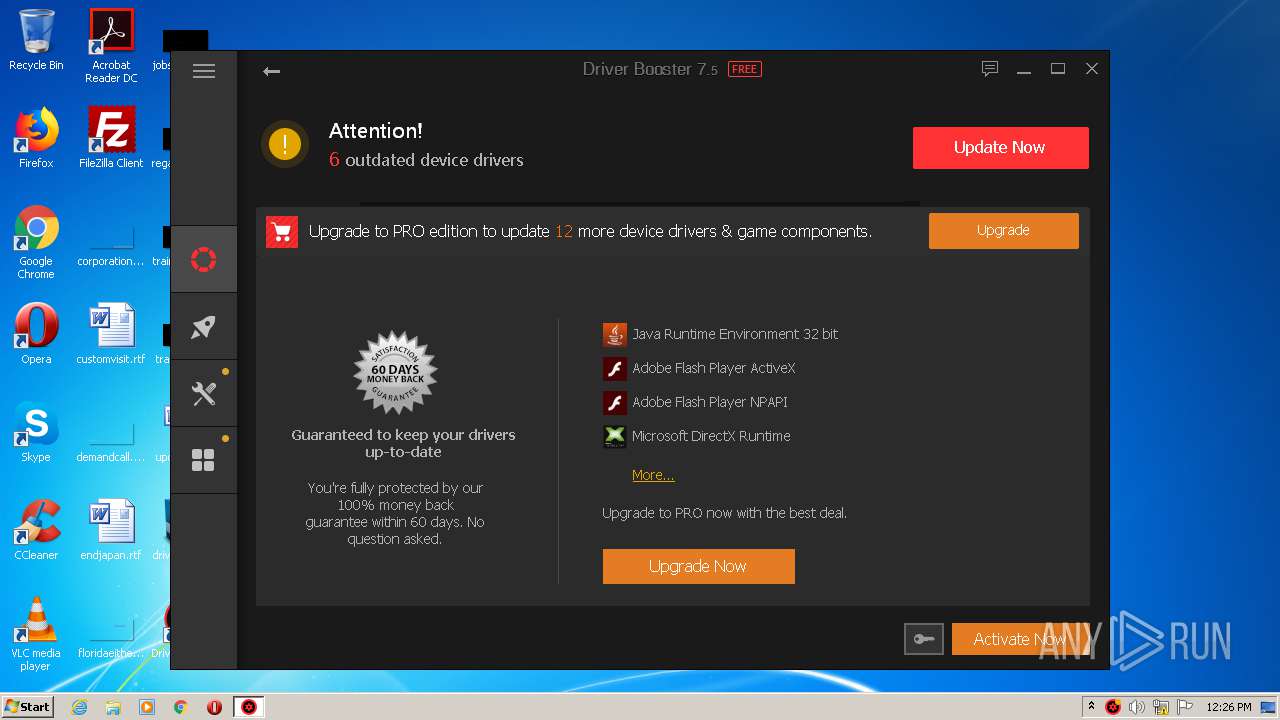Screen dimensions: 1280x720
Task: Close the Driver Booster window
Action: click(1092, 69)
